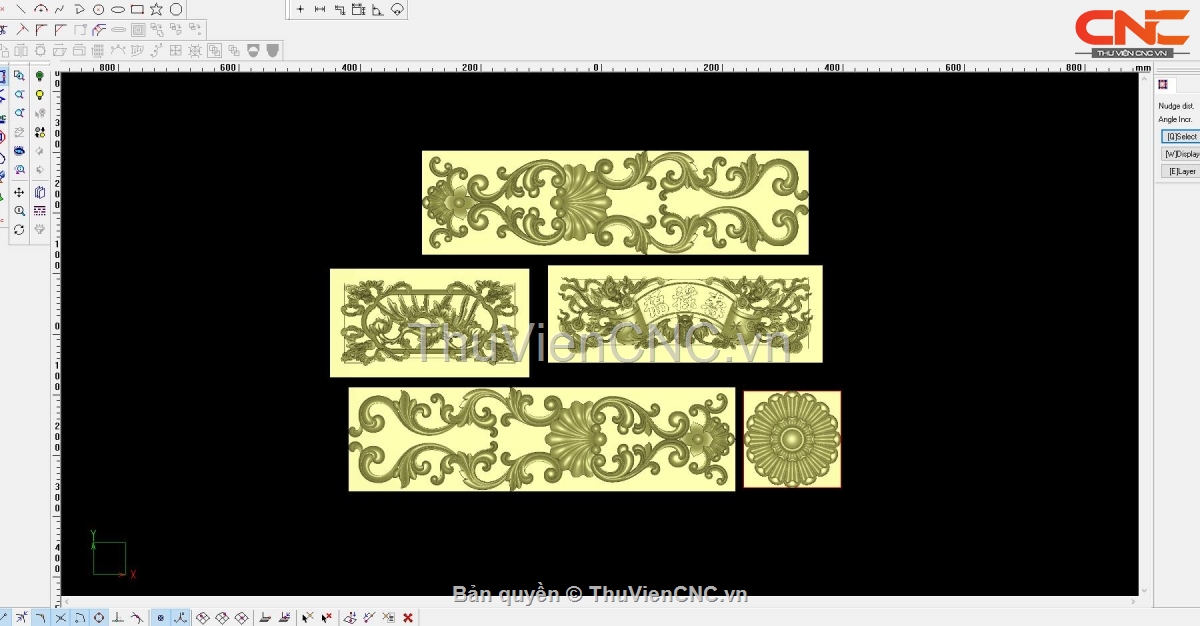Screen dimensions: 1200x626
Task: Open the [E]Layer tab
Action: 1180,171
